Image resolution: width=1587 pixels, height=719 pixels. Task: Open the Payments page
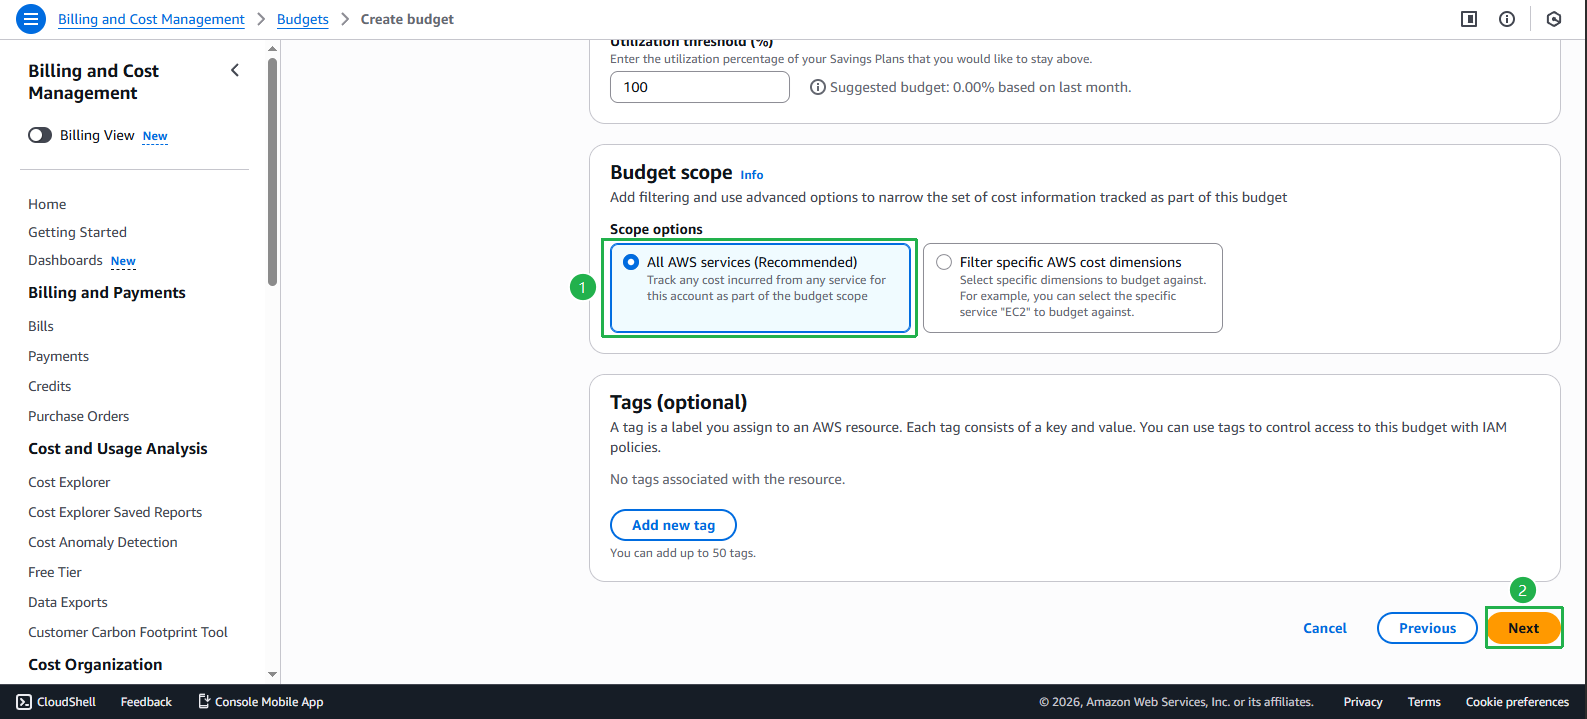click(x=58, y=356)
